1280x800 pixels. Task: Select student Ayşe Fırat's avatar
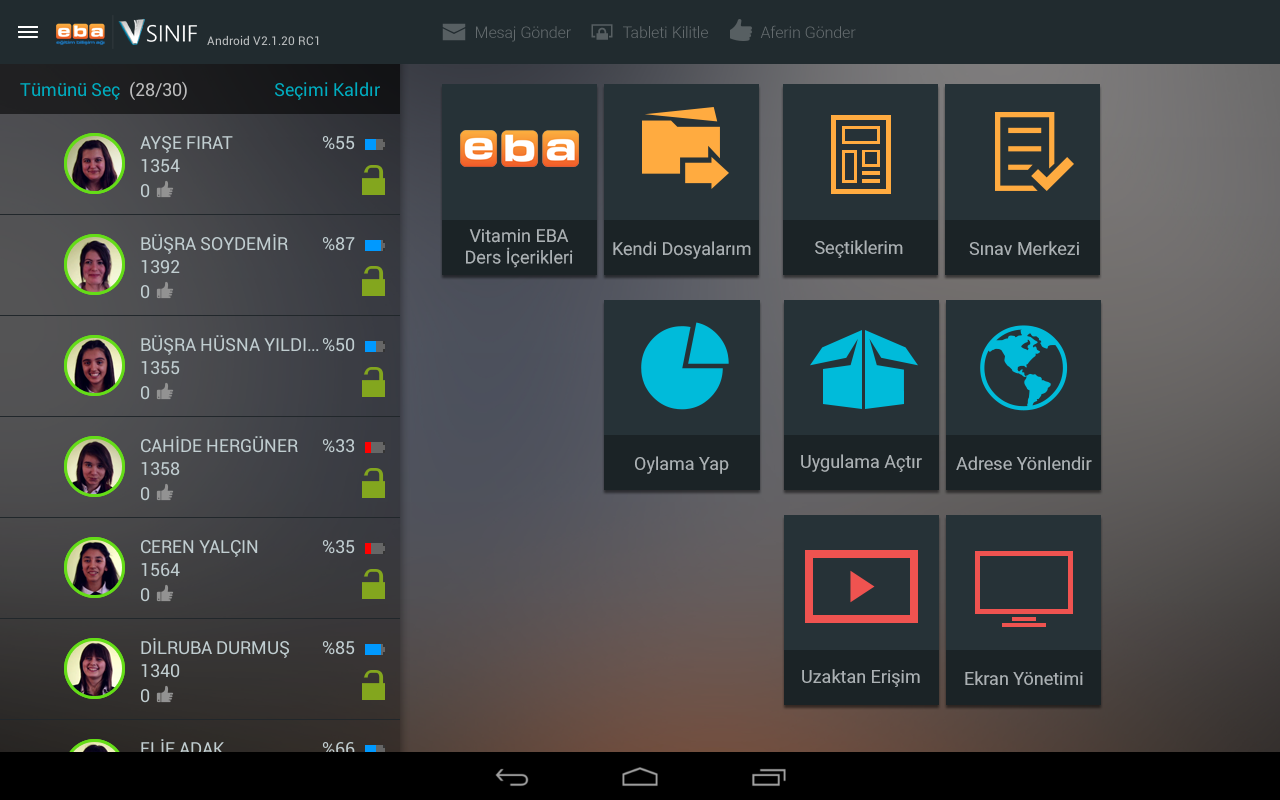[x=94, y=163]
